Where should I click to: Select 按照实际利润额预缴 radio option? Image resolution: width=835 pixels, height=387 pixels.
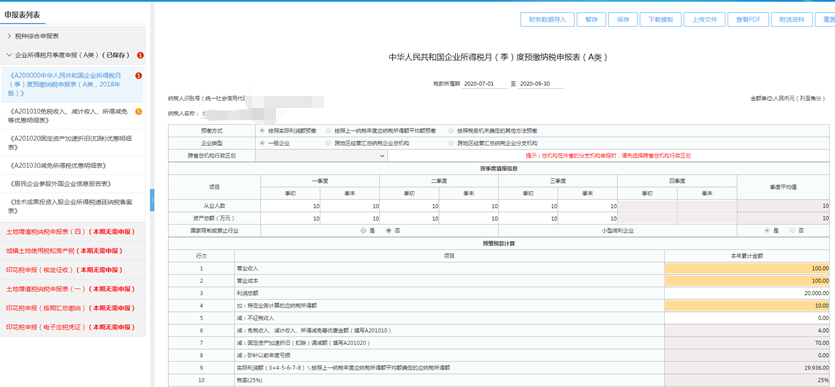point(262,130)
